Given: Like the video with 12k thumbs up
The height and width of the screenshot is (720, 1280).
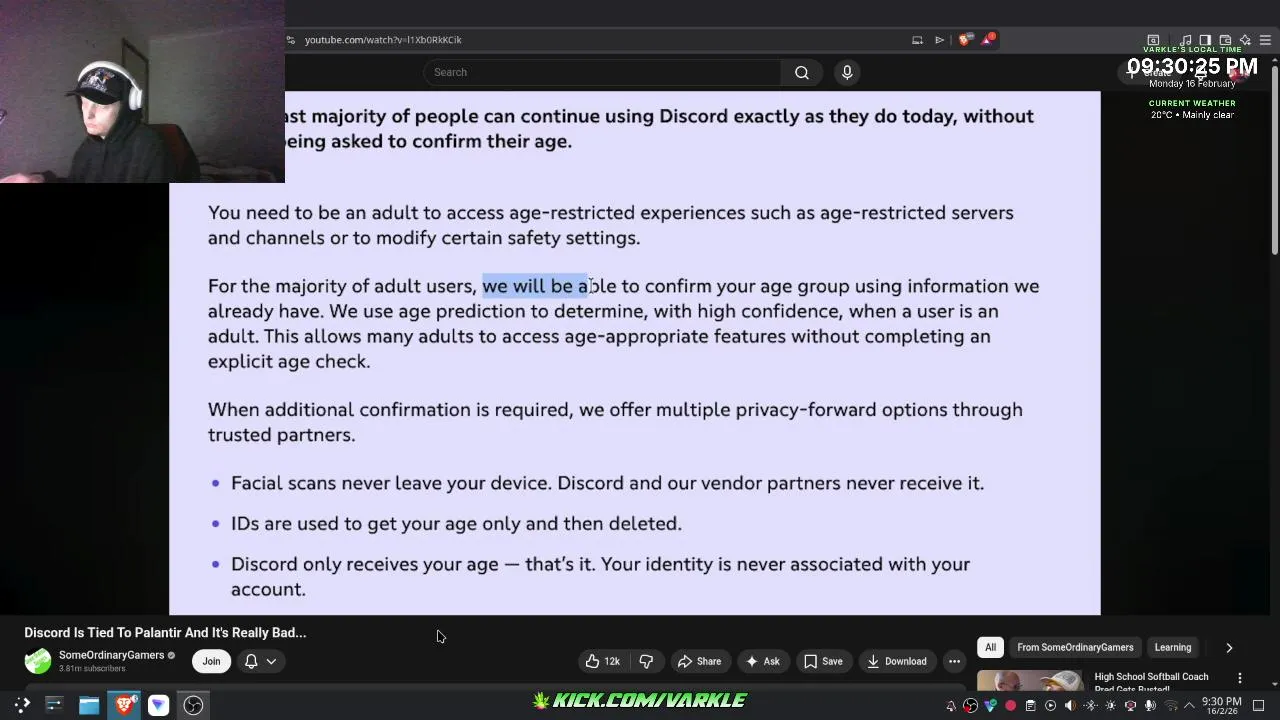Looking at the screenshot, I should click(602, 661).
